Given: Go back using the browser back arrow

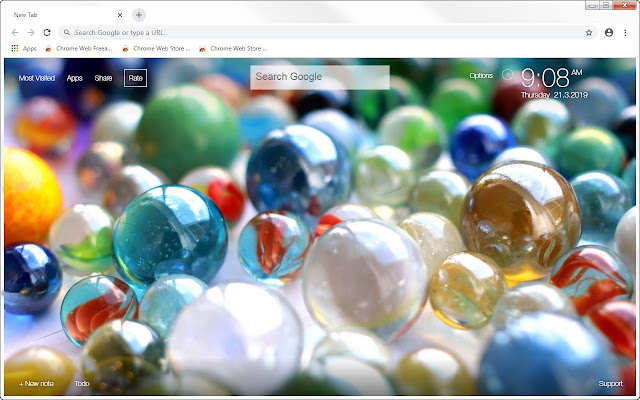Looking at the screenshot, I should (15, 32).
